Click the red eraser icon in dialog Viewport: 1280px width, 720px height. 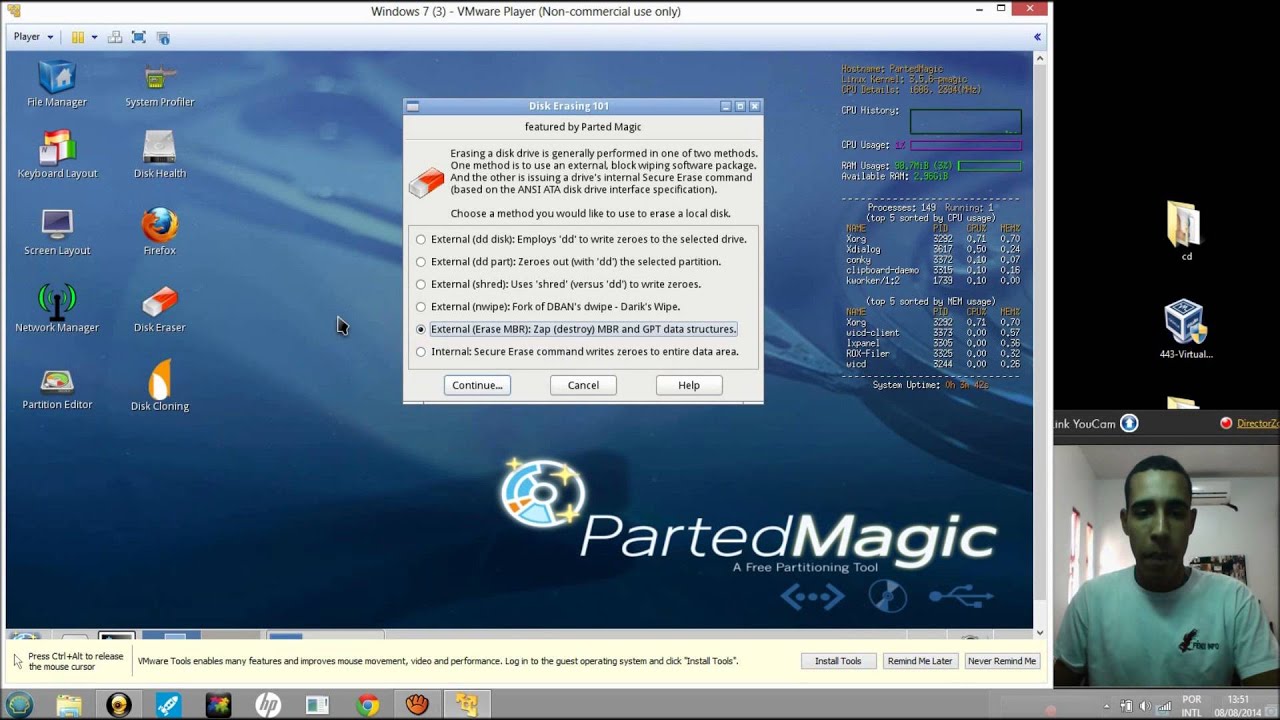tap(426, 182)
